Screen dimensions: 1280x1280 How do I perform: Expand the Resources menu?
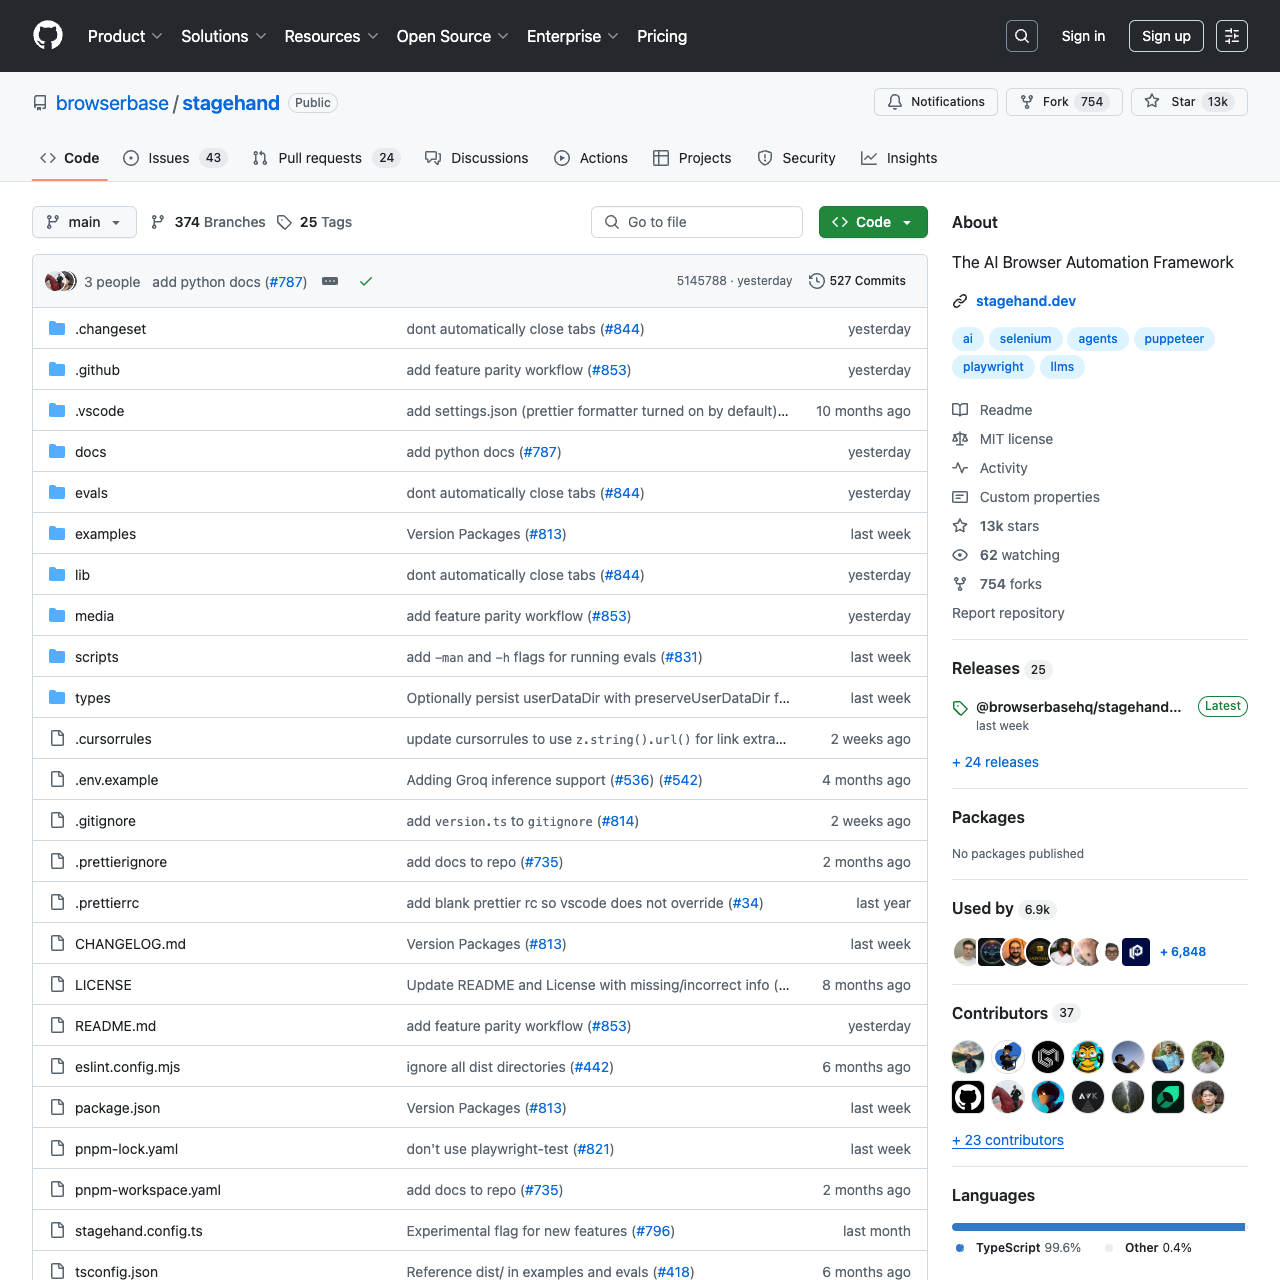(331, 36)
